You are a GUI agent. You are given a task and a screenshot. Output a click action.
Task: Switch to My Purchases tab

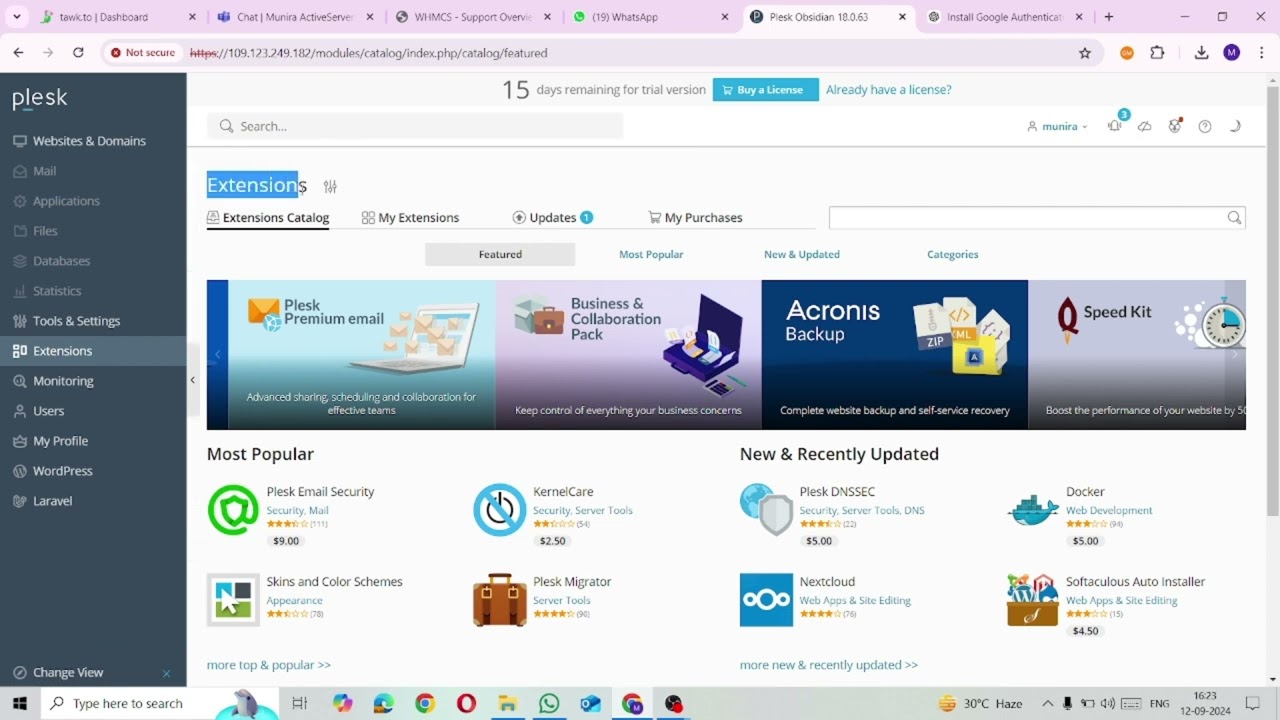click(695, 218)
